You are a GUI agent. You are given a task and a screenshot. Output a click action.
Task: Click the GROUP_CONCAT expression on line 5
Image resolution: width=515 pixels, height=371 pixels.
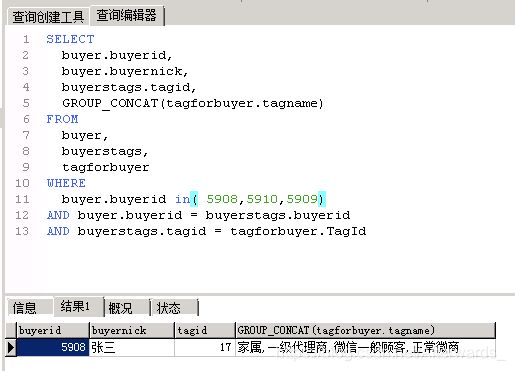point(193,103)
